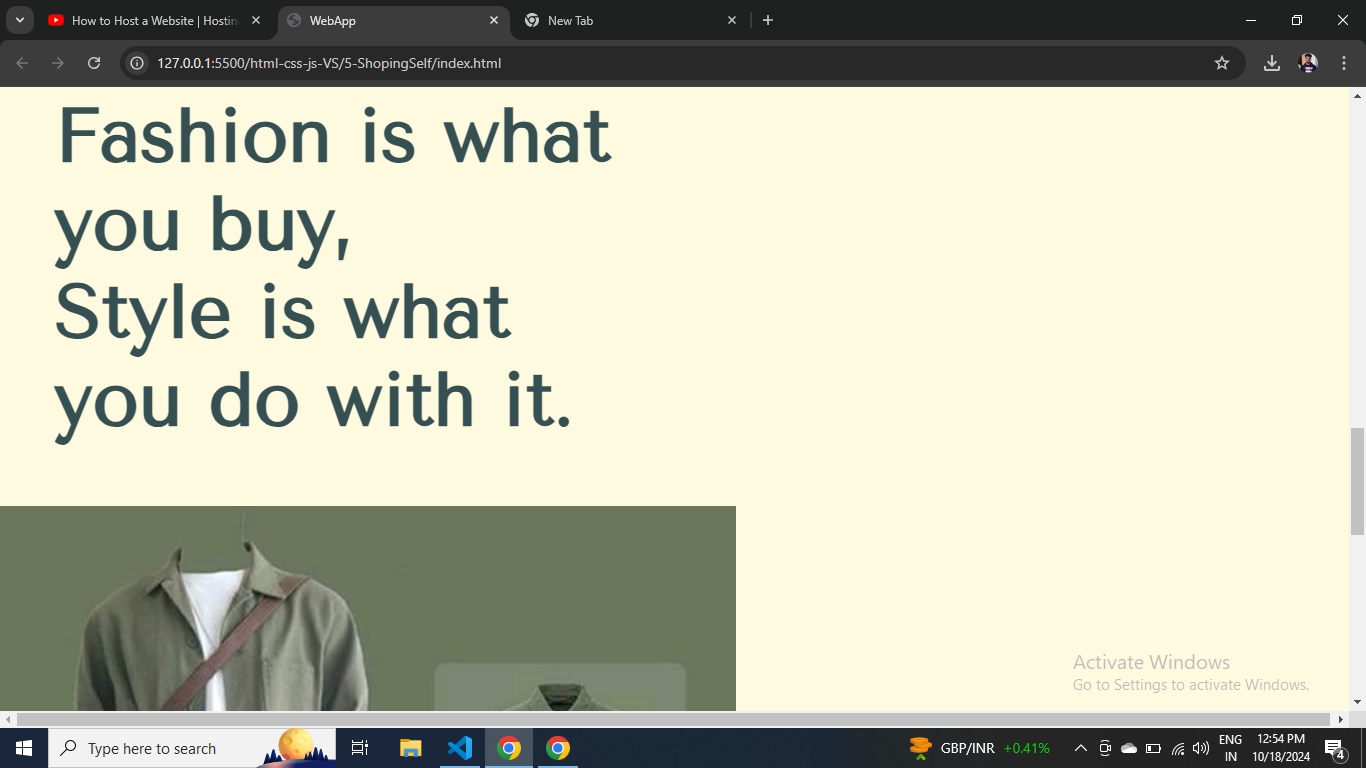Select the active Chrome taskbar icon

pos(509,748)
